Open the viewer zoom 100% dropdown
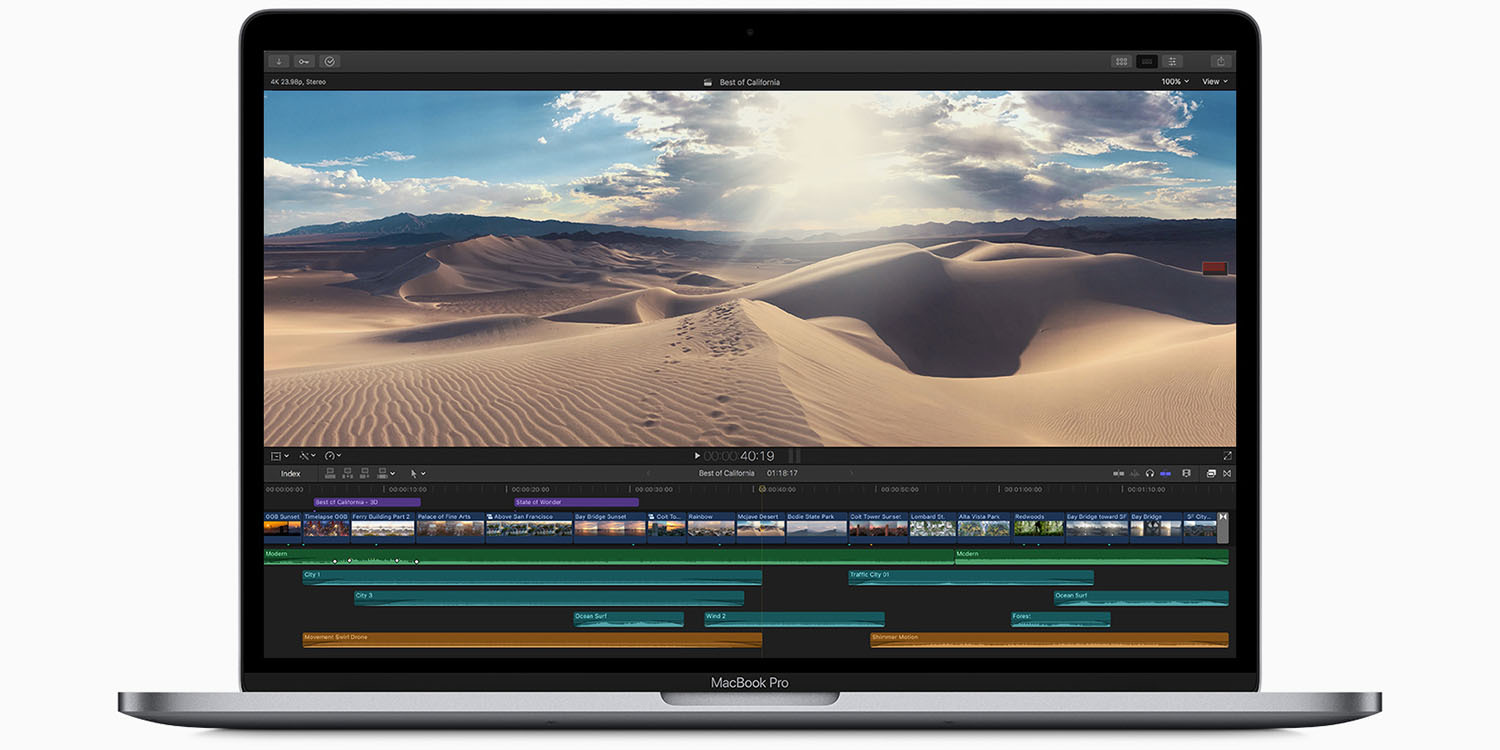Viewport: 1500px width, 750px height. 1174,81
